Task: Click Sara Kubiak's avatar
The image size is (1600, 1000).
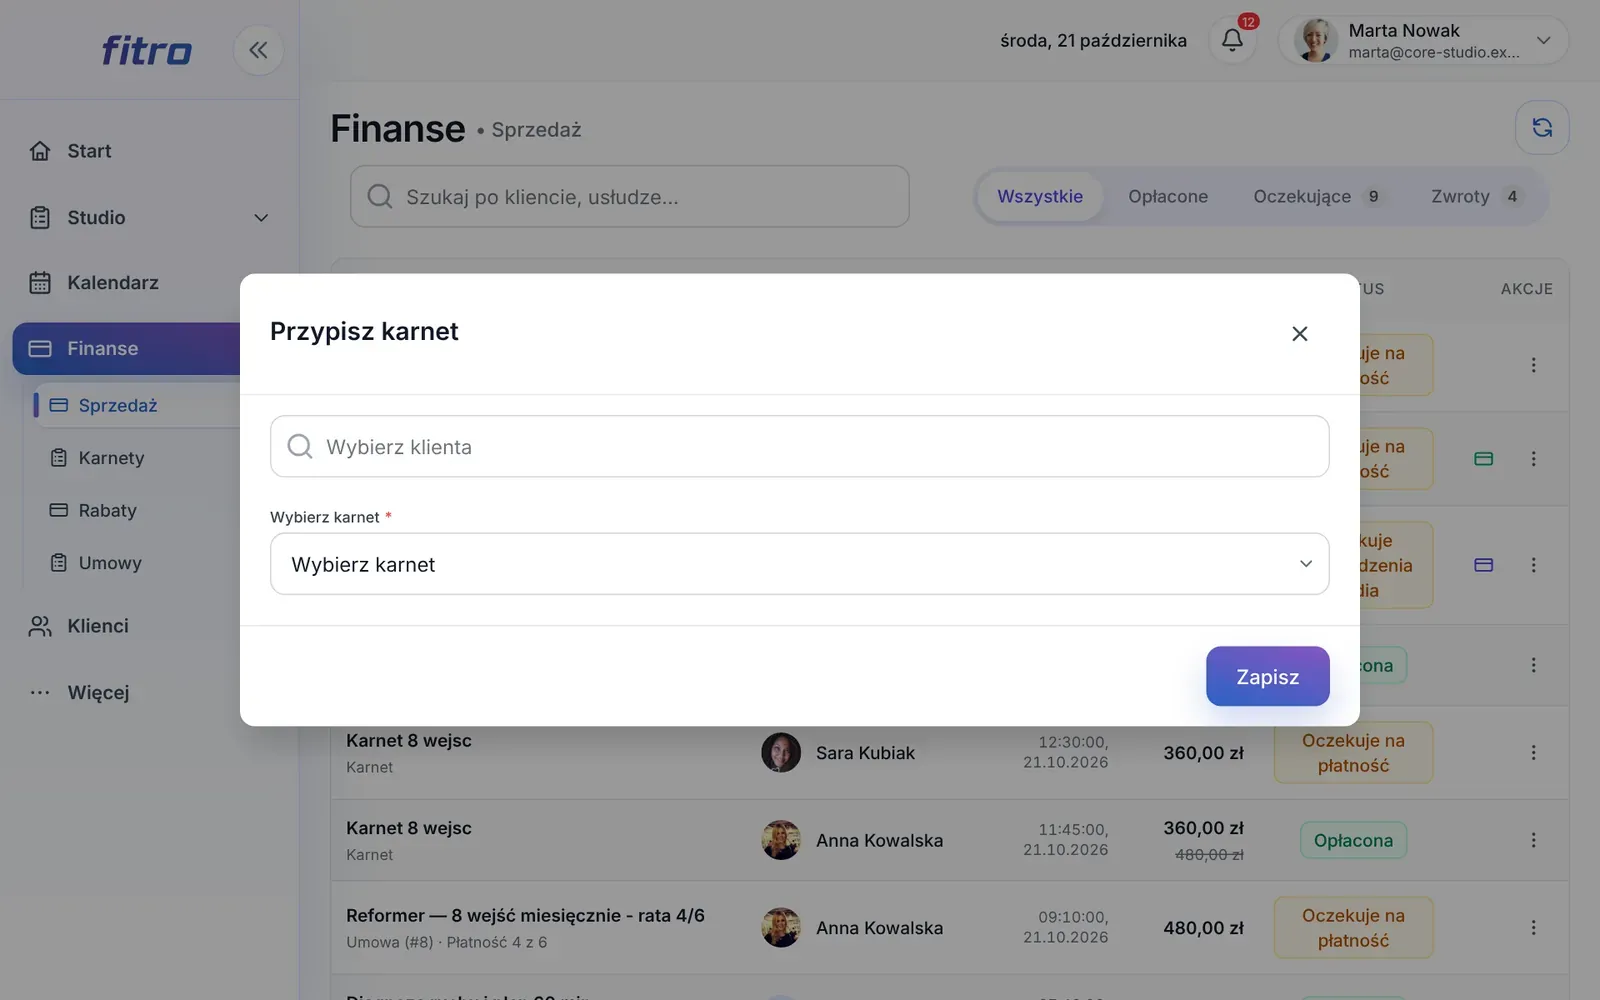Action: tap(781, 753)
